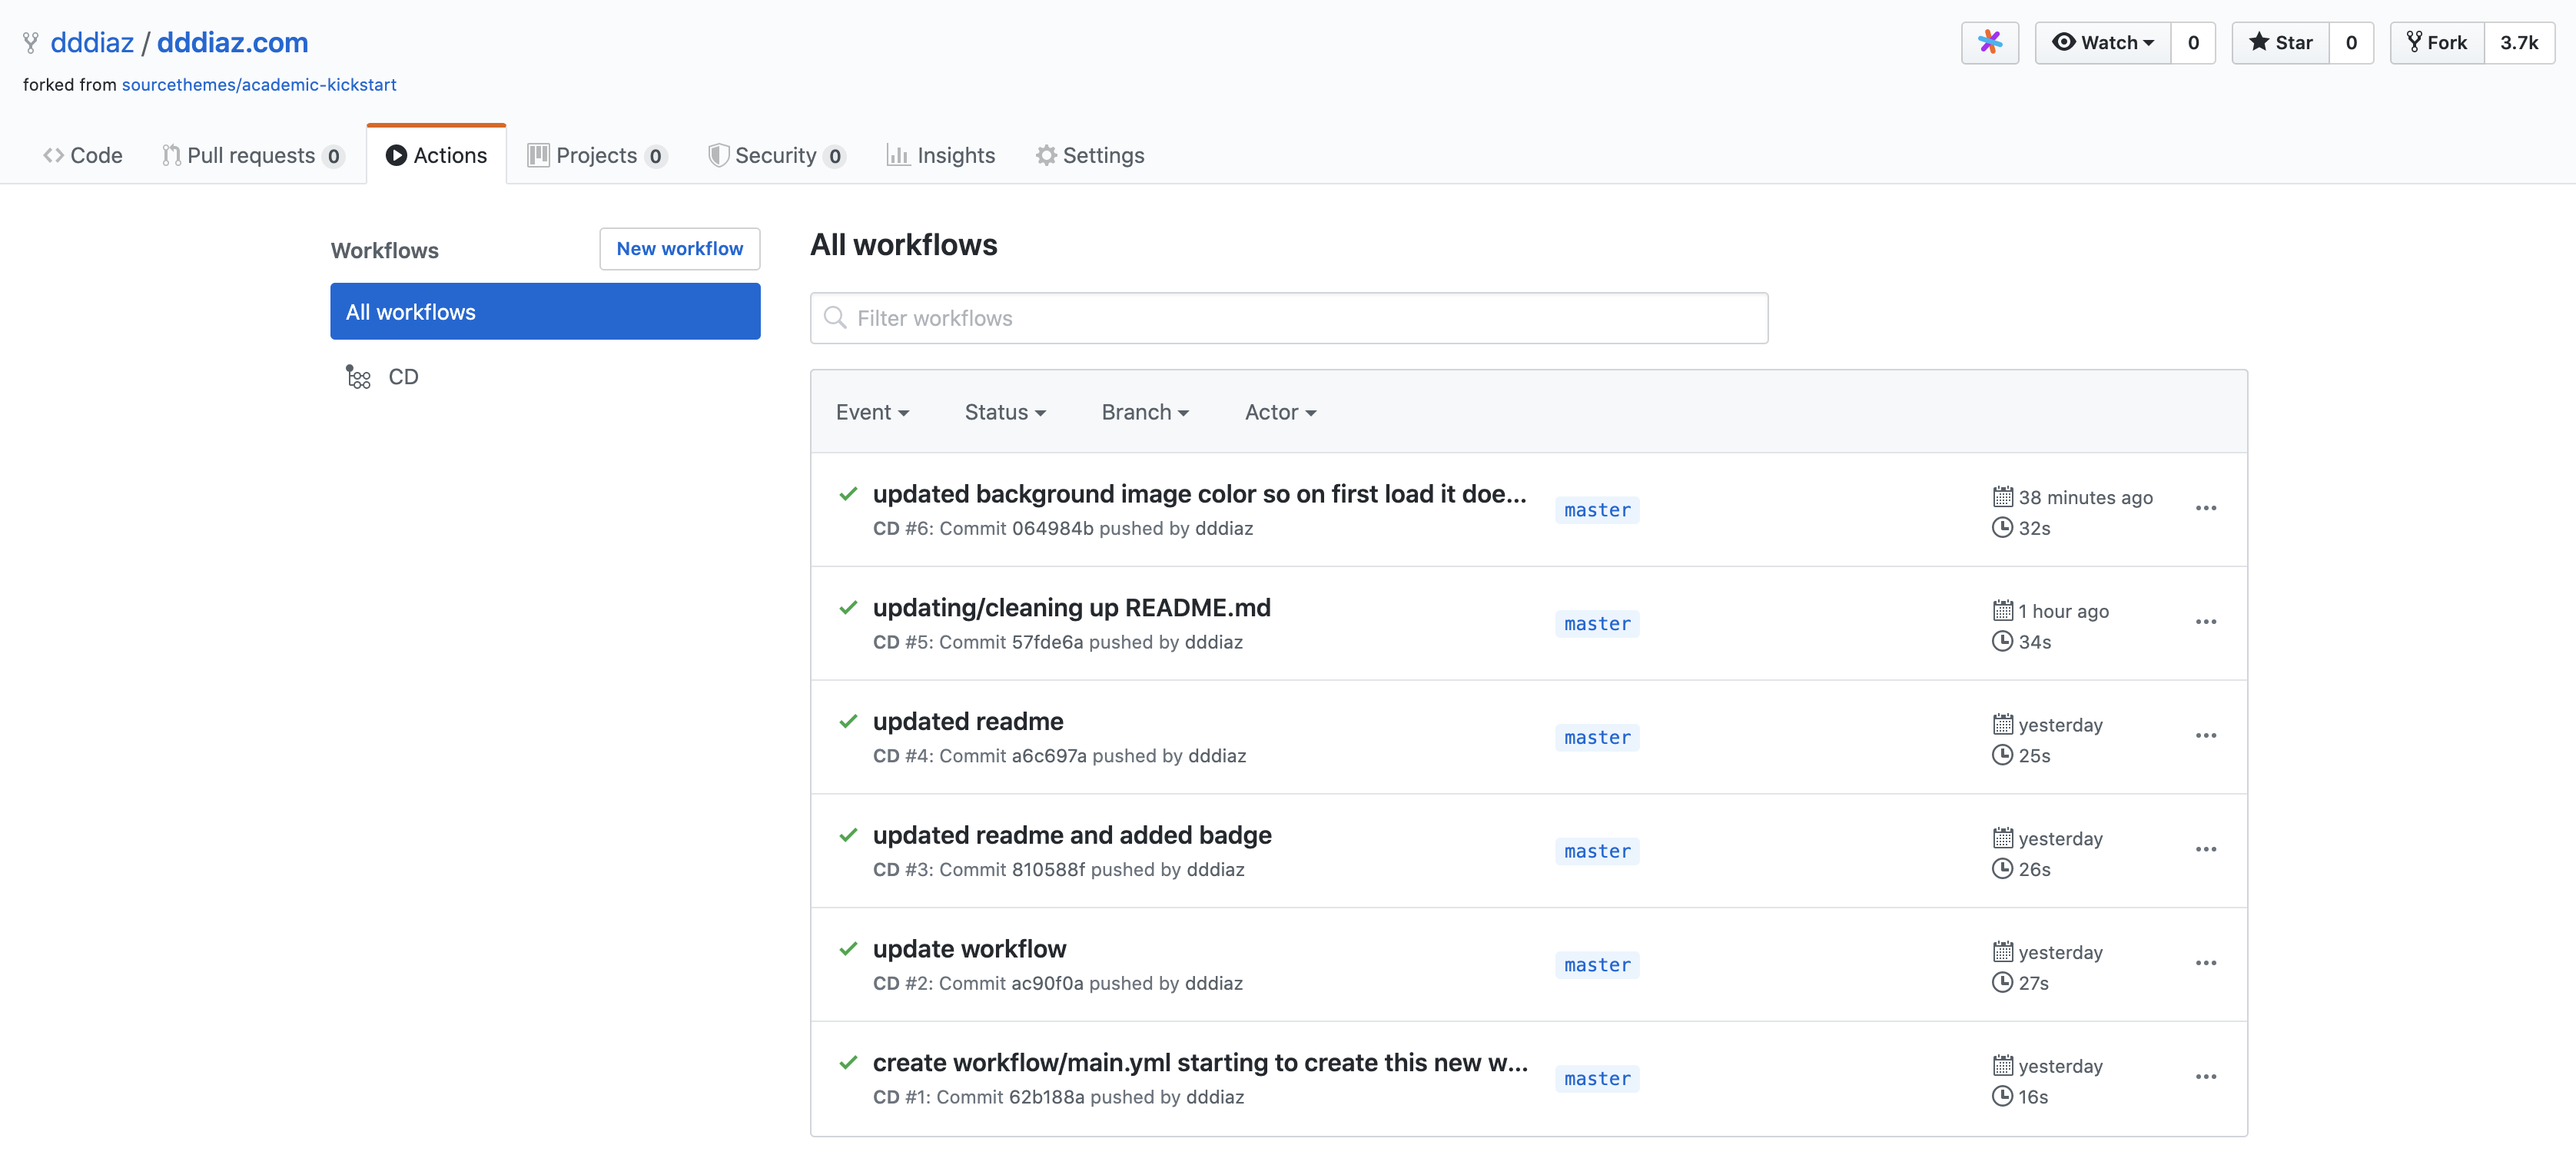Click the success checkmark on update workflow run
This screenshot has width=2576, height=1165.
point(848,948)
